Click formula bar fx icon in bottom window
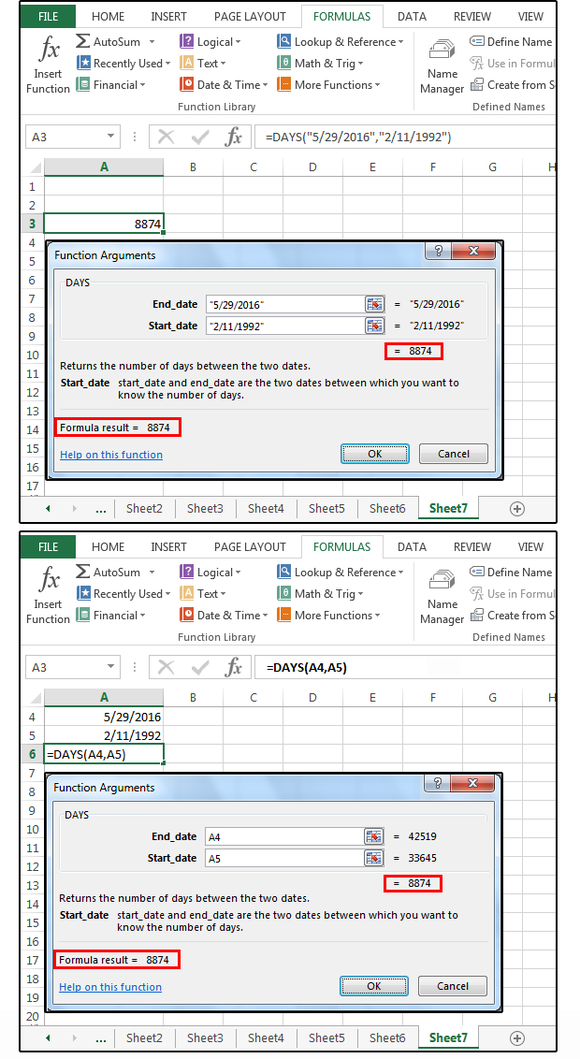The width and height of the screenshot is (580, 1059). tap(234, 667)
